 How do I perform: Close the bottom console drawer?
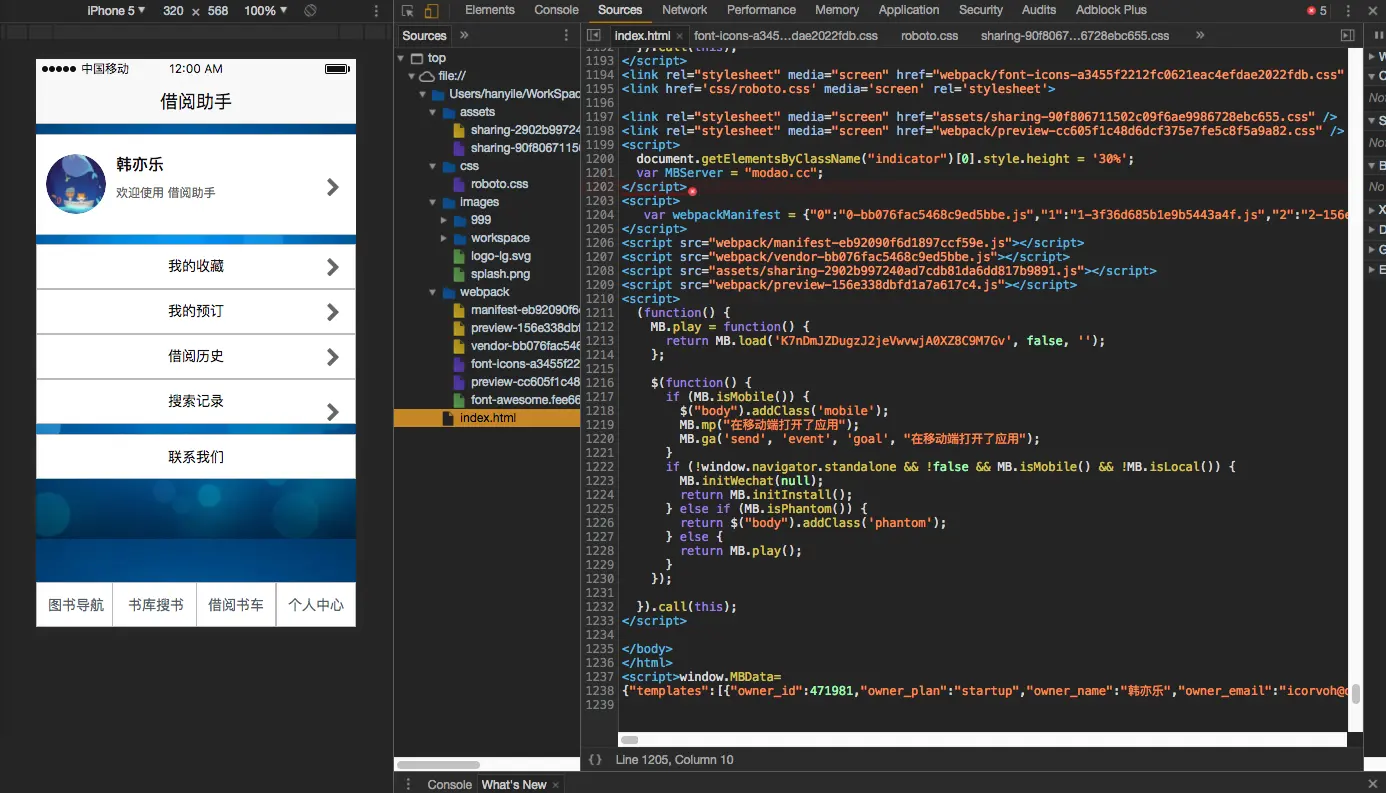click(x=1373, y=784)
